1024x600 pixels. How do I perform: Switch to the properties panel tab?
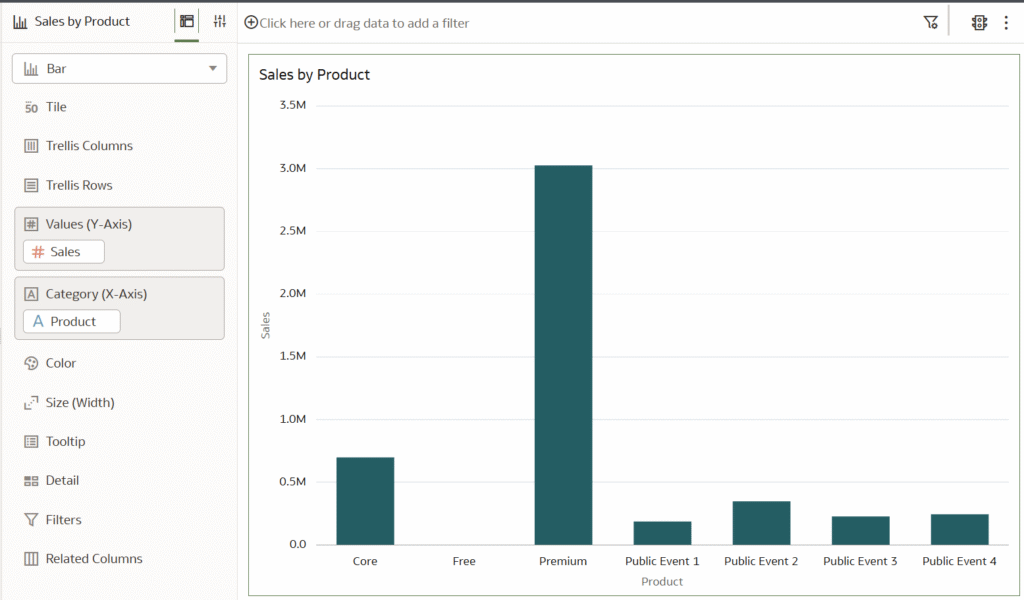(x=219, y=20)
